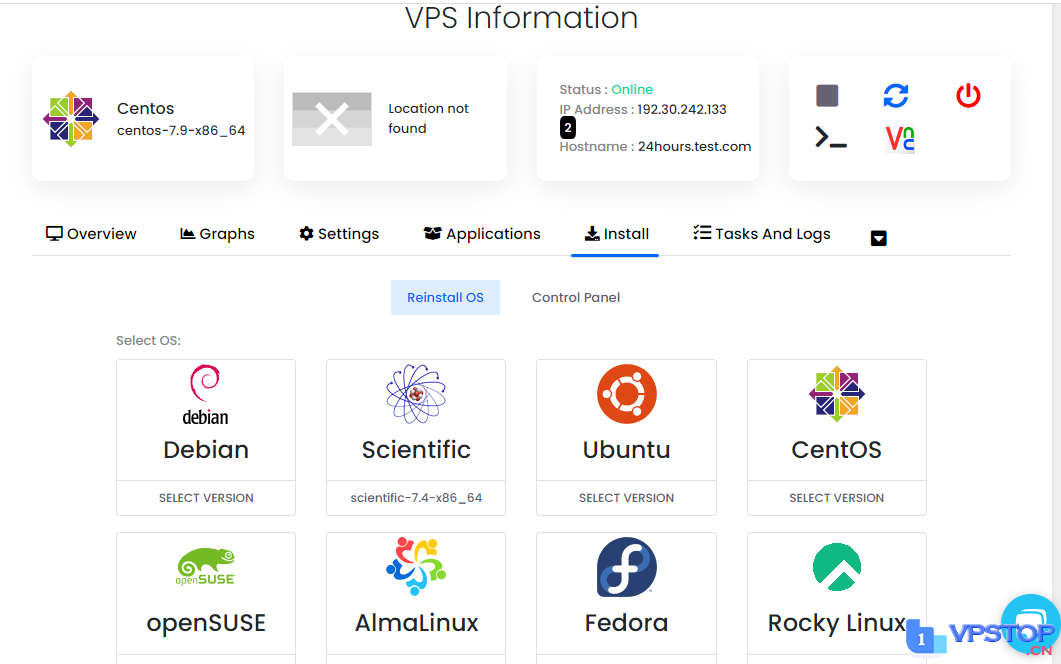
Task: Open the Settings tab
Action: tap(339, 234)
